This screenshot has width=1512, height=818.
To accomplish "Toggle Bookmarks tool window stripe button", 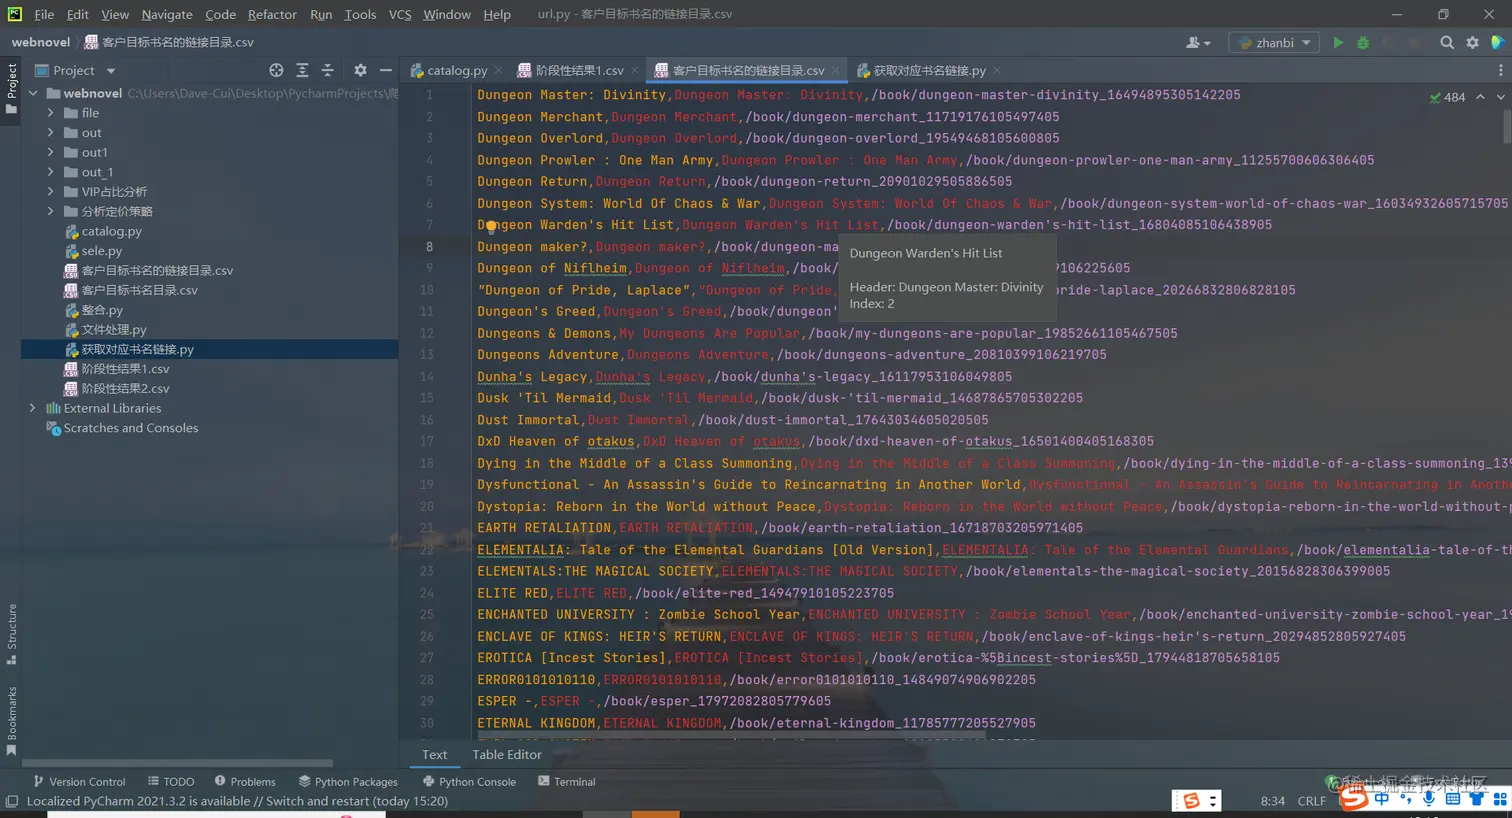I will [x=12, y=720].
